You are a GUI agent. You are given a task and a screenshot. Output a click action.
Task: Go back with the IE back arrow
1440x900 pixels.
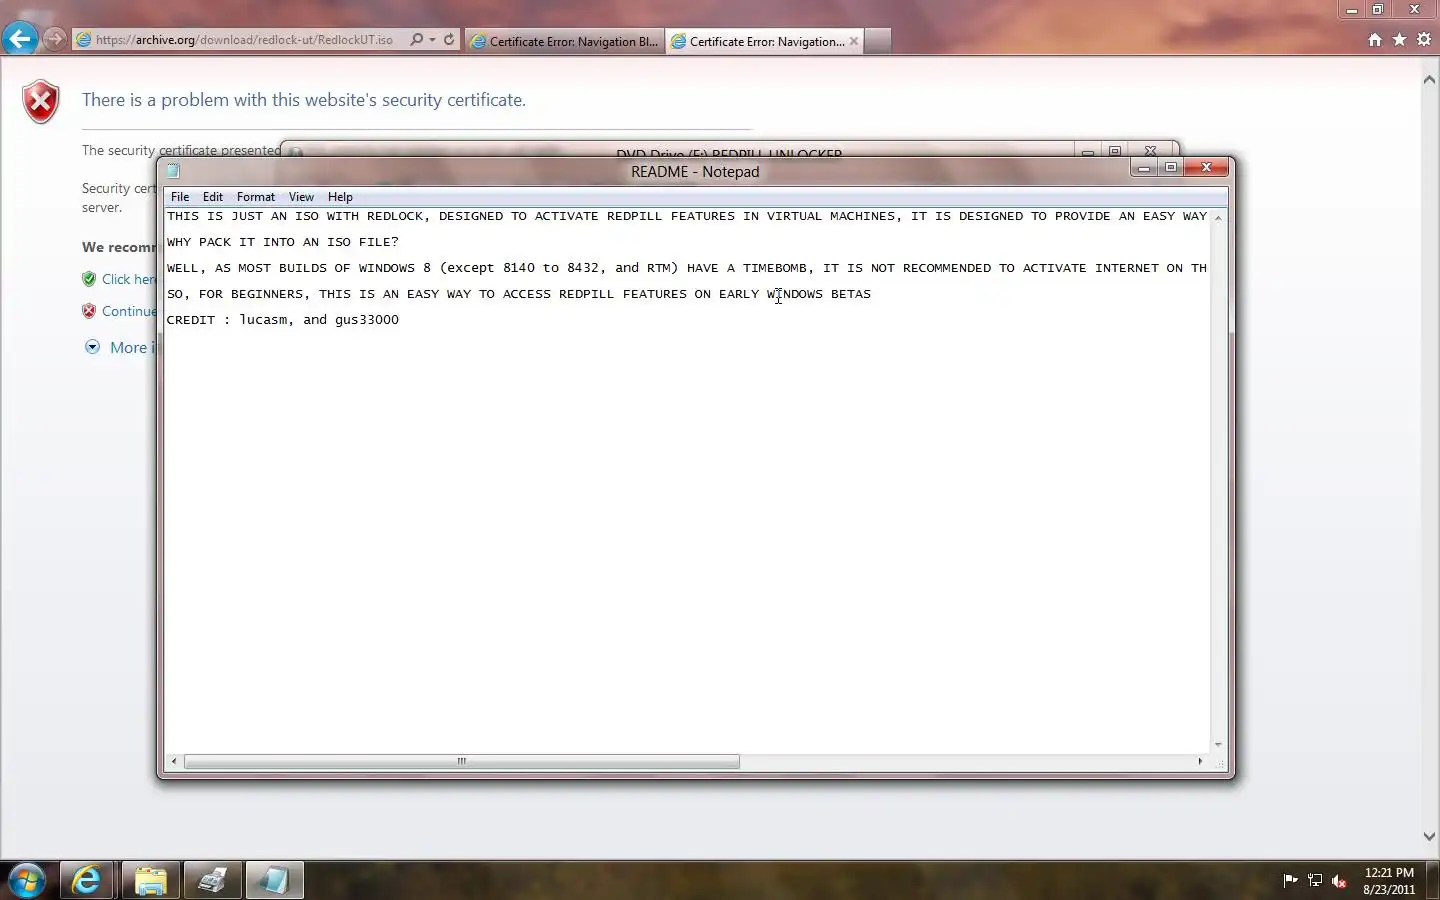[20, 39]
